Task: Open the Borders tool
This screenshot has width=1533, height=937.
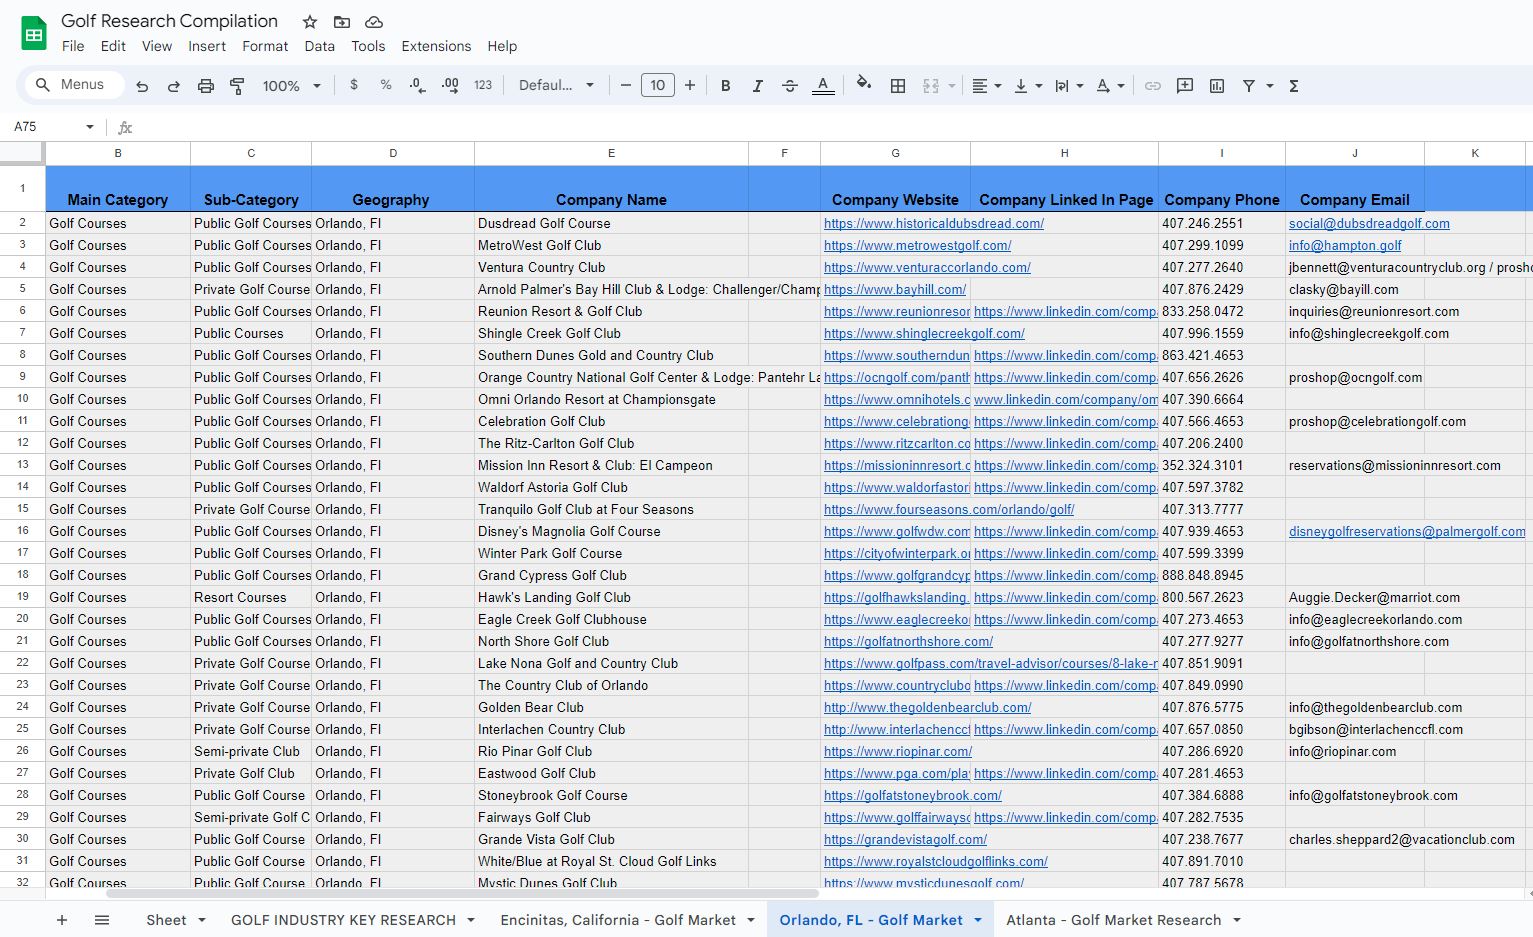Action: [x=898, y=86]
